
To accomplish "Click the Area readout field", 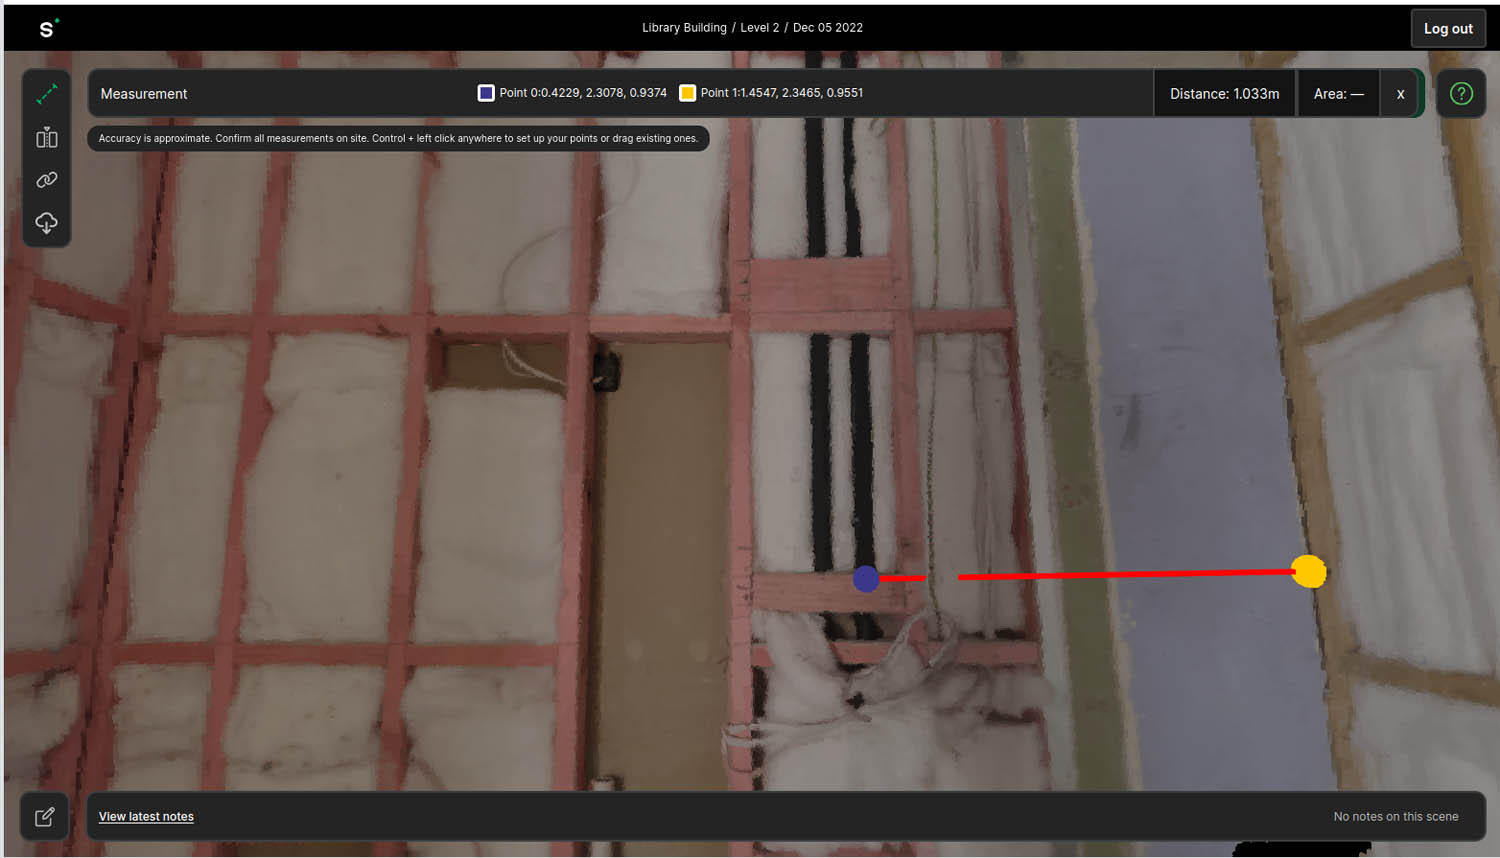I will point(1338,94).
